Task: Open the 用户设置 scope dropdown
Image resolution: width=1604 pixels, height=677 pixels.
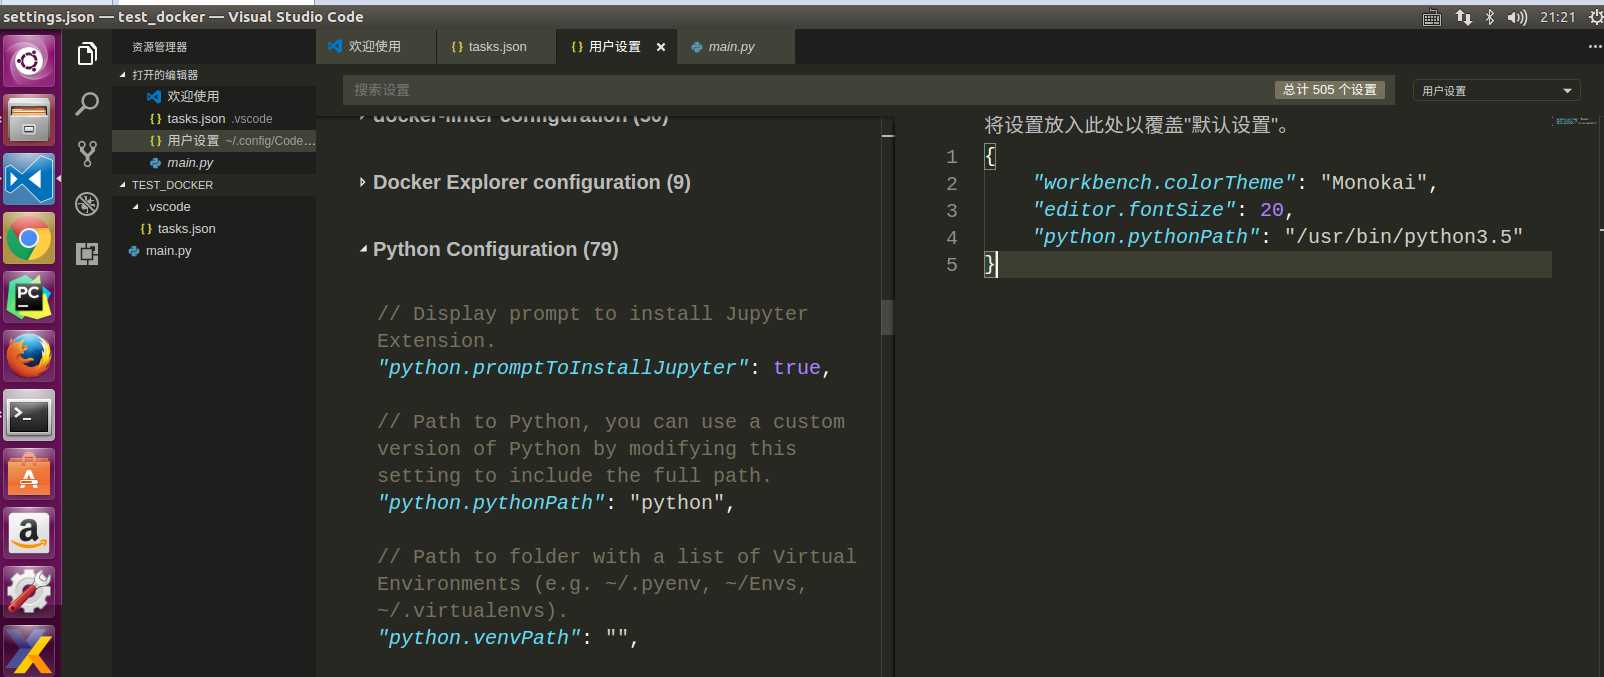Action: (x=1496, y=90)
